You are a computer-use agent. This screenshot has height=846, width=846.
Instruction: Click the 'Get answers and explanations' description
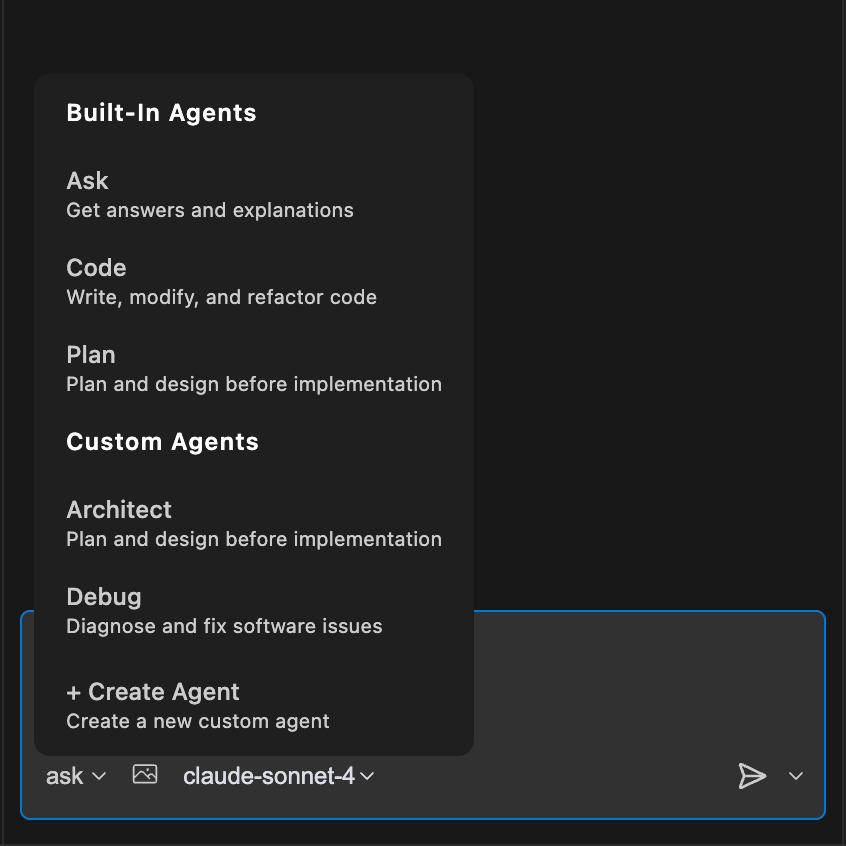click(210, 210)
